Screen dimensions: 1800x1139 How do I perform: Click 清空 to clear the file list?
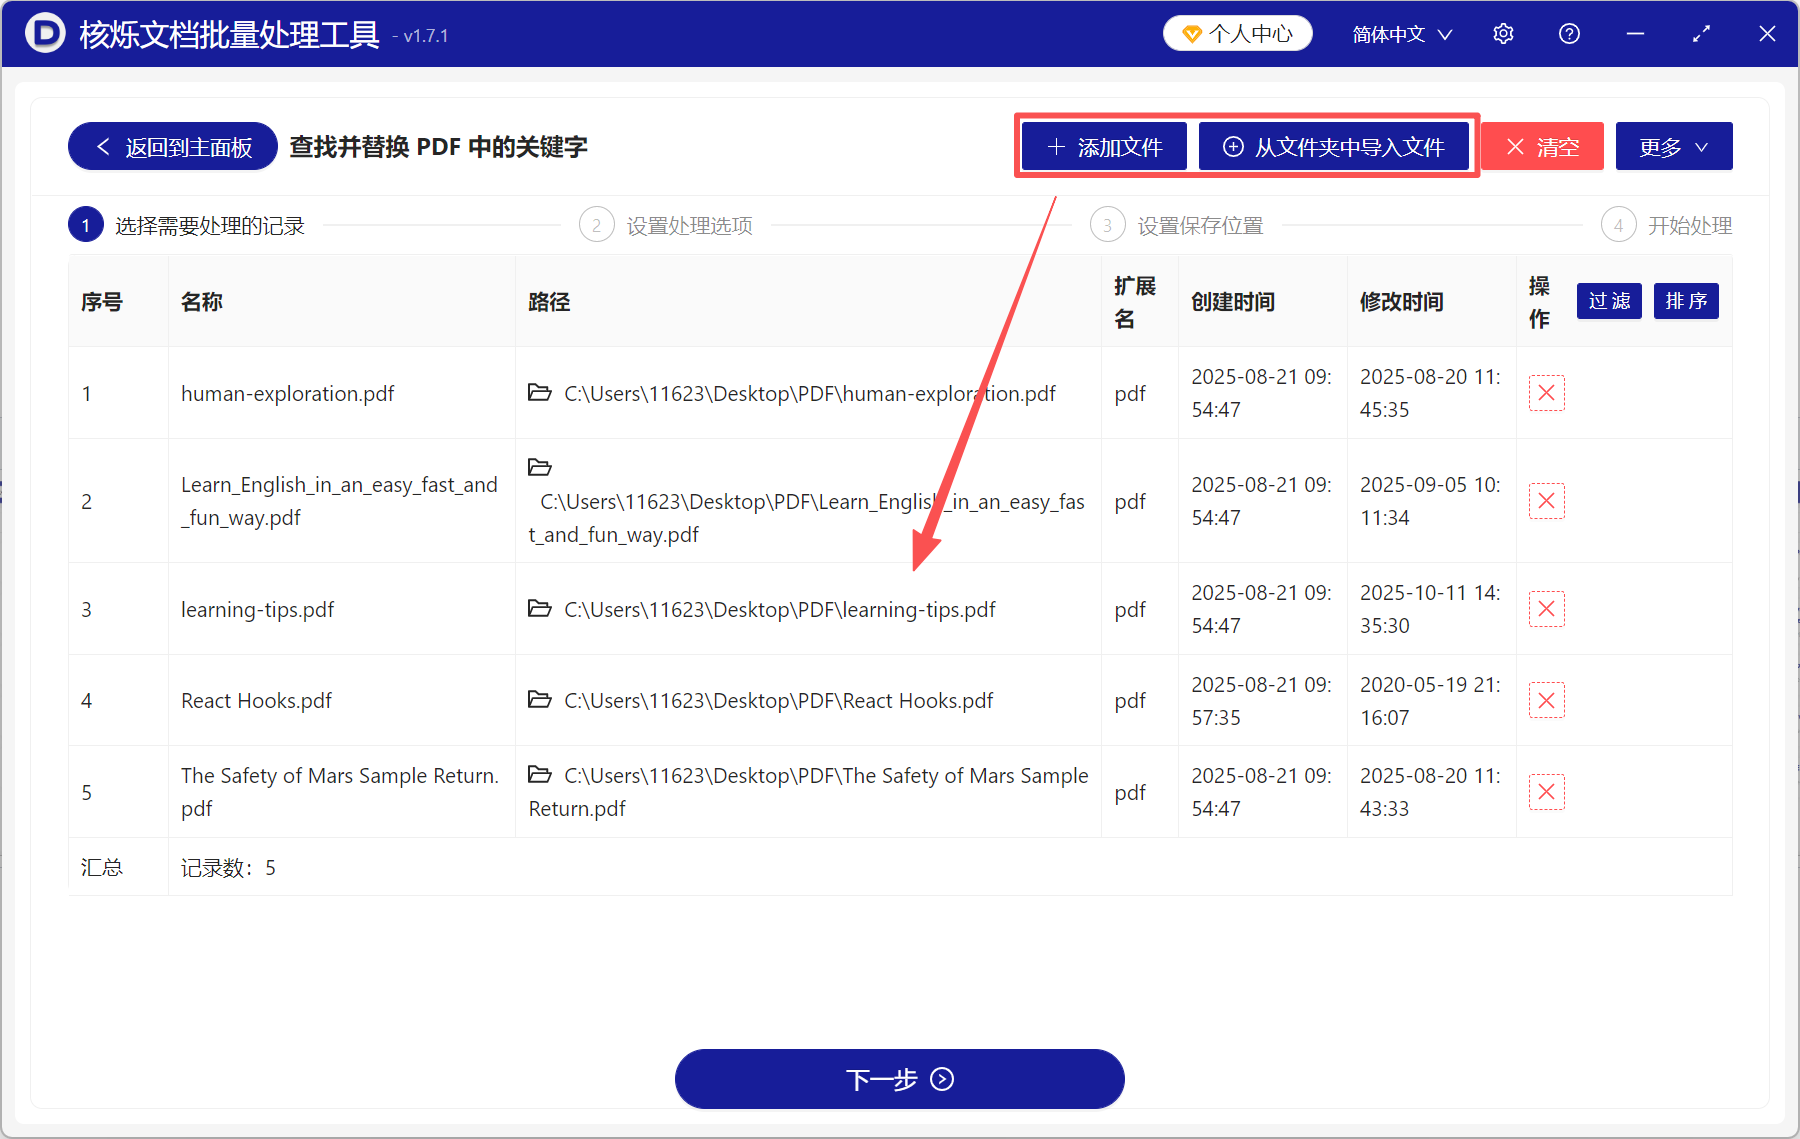click(x=1541, y=146)
